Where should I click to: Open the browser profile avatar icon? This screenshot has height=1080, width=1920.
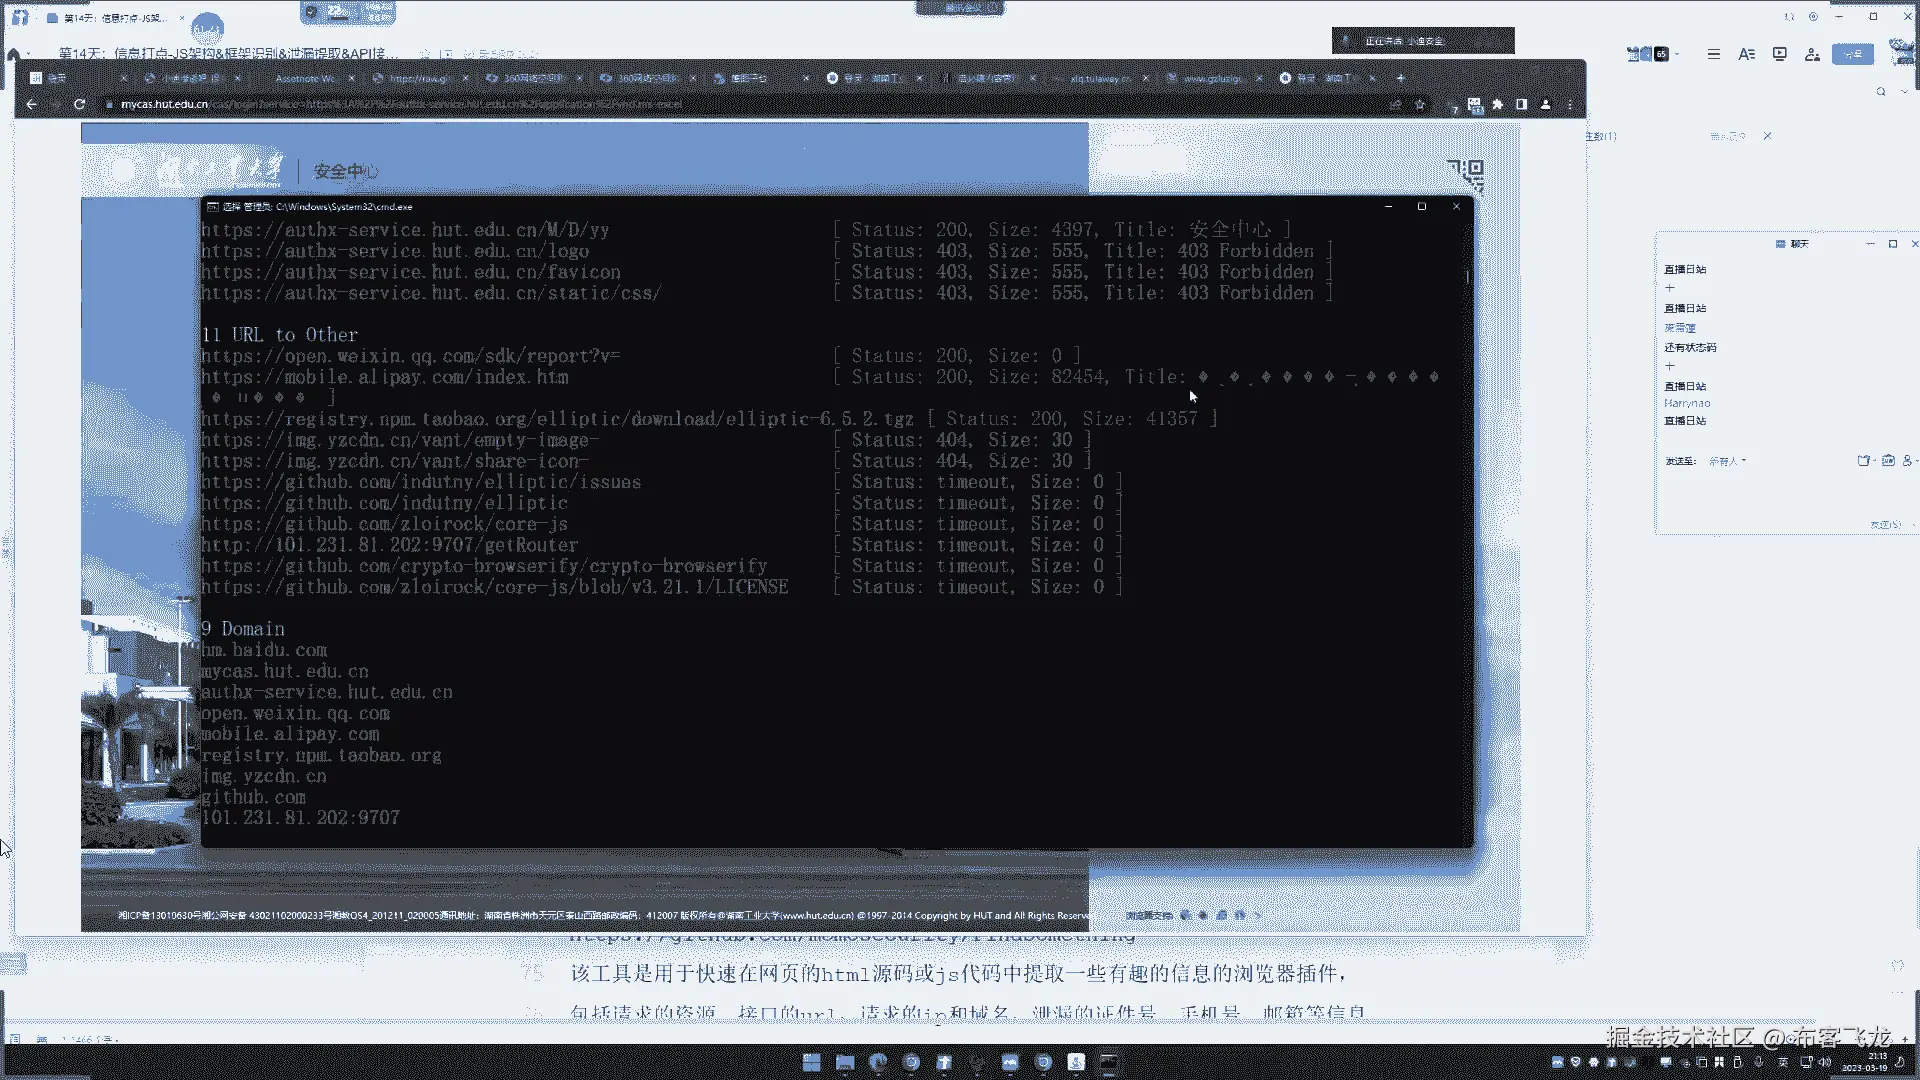tap(1546, 104)
